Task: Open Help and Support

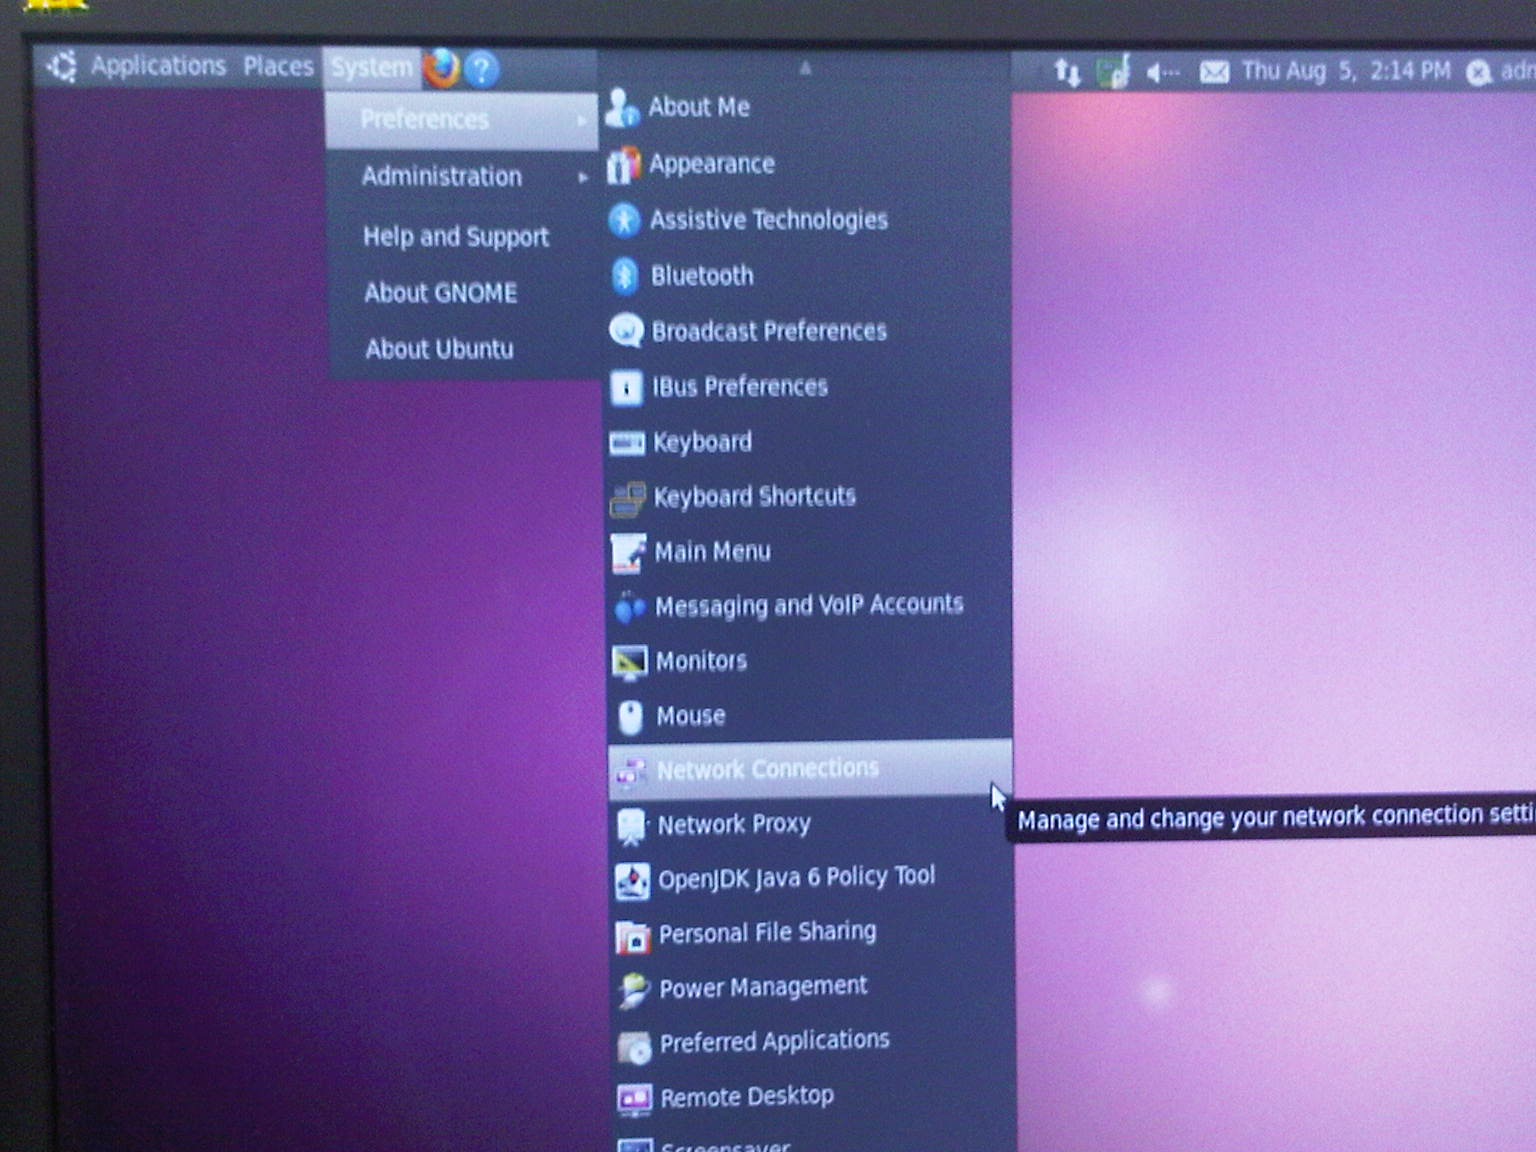Action: pyautogui.click(x=462, y=237)
